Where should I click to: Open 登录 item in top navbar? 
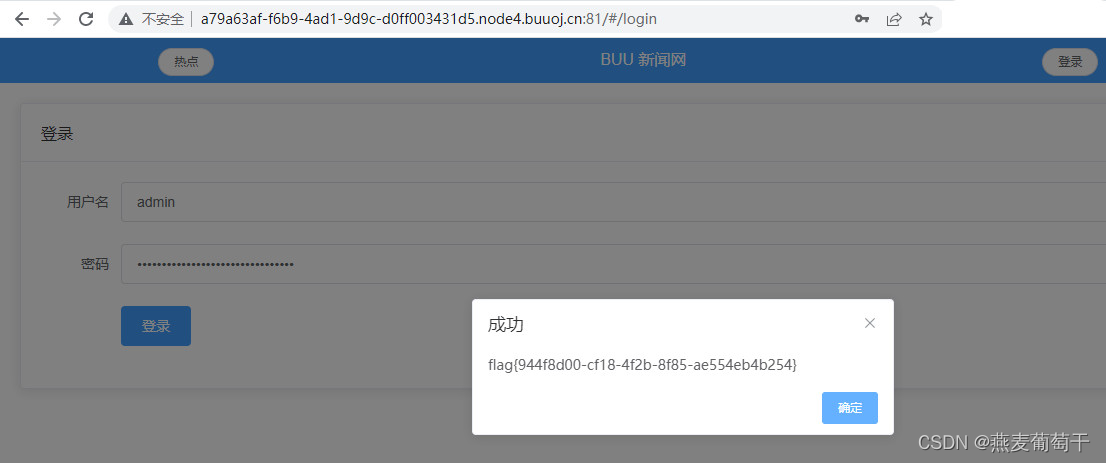(1069, 61)
